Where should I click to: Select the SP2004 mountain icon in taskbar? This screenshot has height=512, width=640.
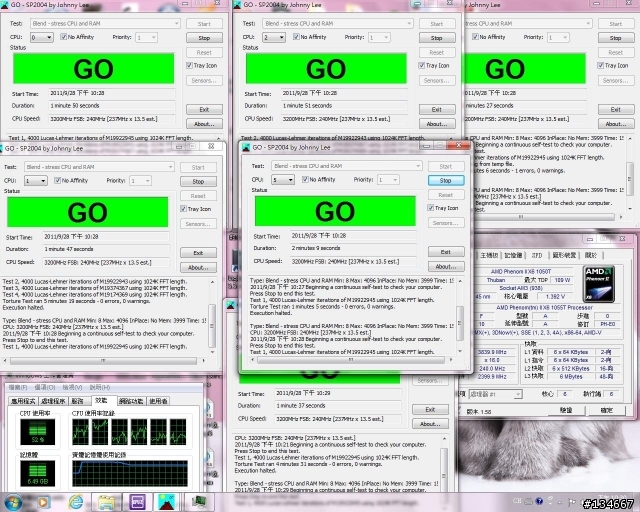166,502
